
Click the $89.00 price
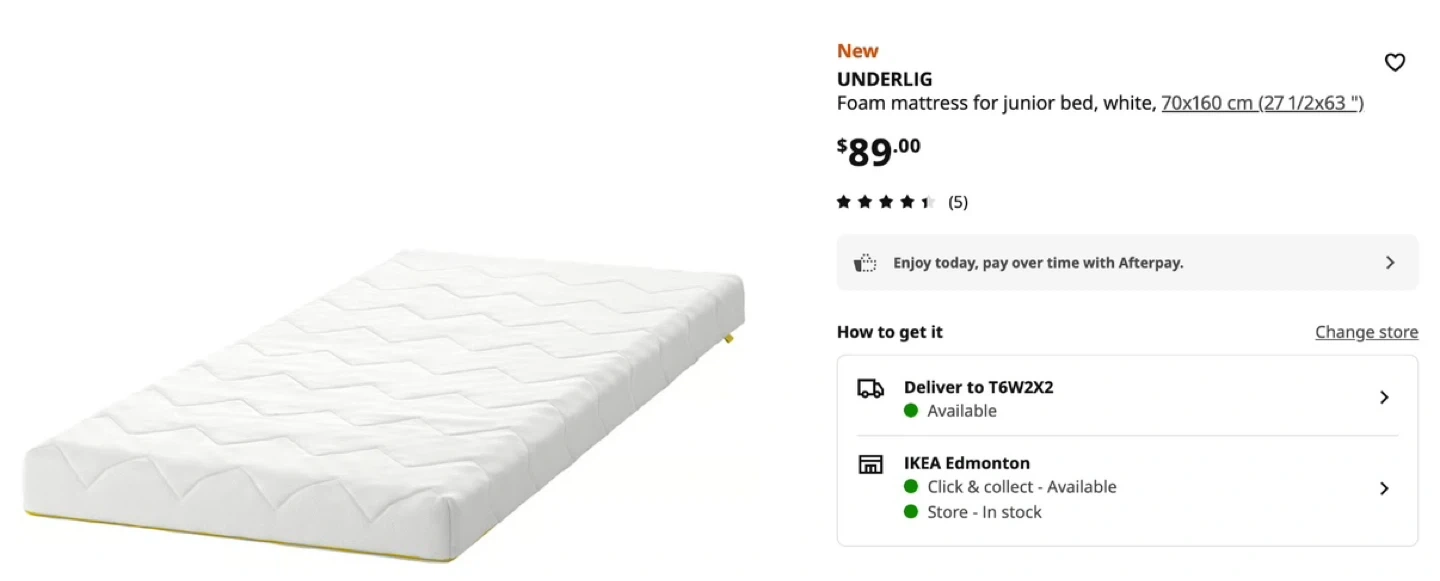(878, 151)
